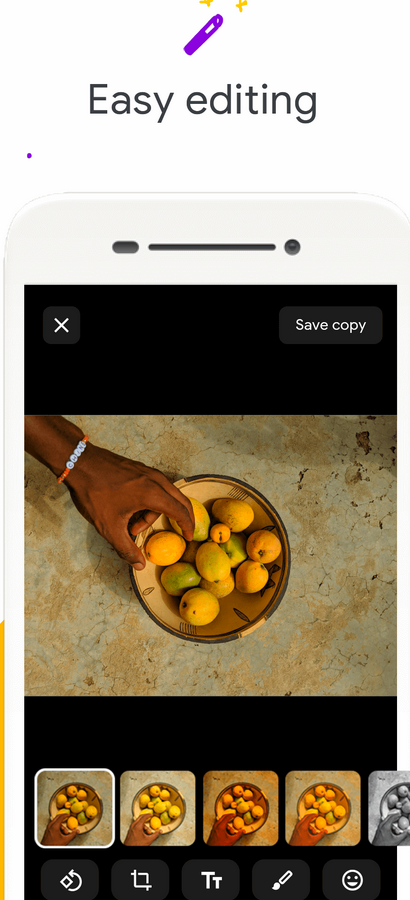The image size is (410, 900).
Task: Click the Easy editing heading
Action: [x=202, y=102]
